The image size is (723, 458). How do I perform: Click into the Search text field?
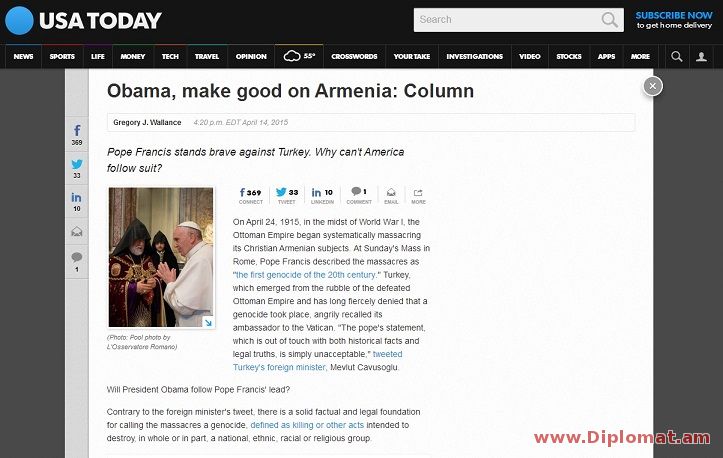pos(507,20)
